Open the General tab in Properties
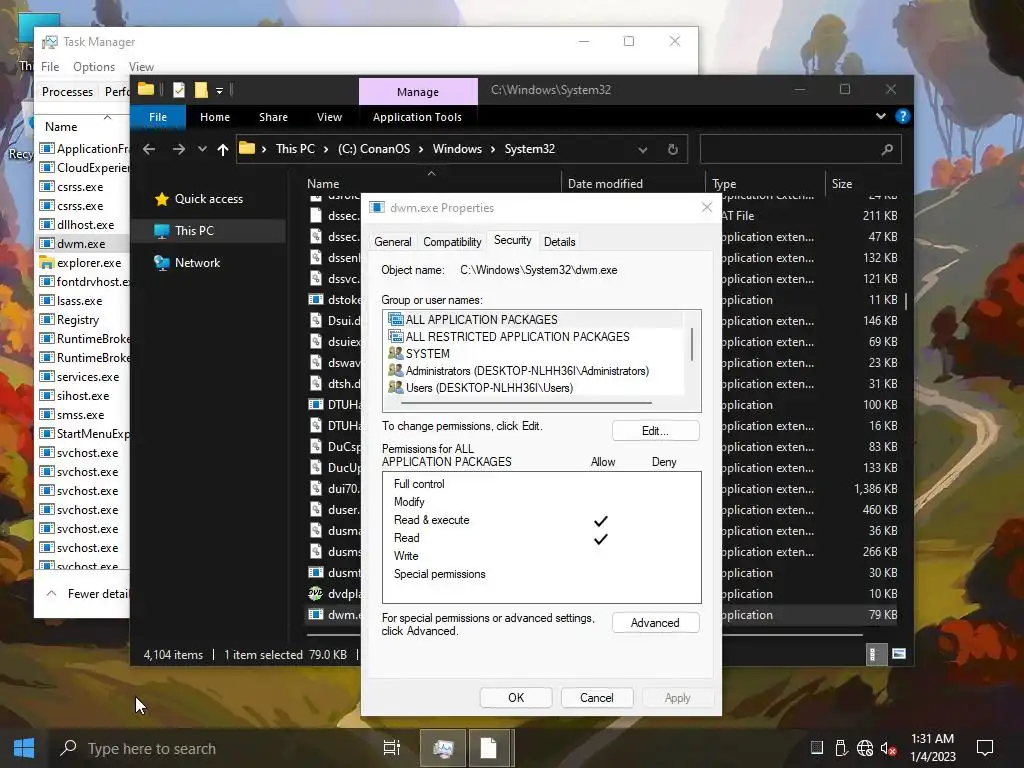1024x768 pixels. click(x=392, y=242)
